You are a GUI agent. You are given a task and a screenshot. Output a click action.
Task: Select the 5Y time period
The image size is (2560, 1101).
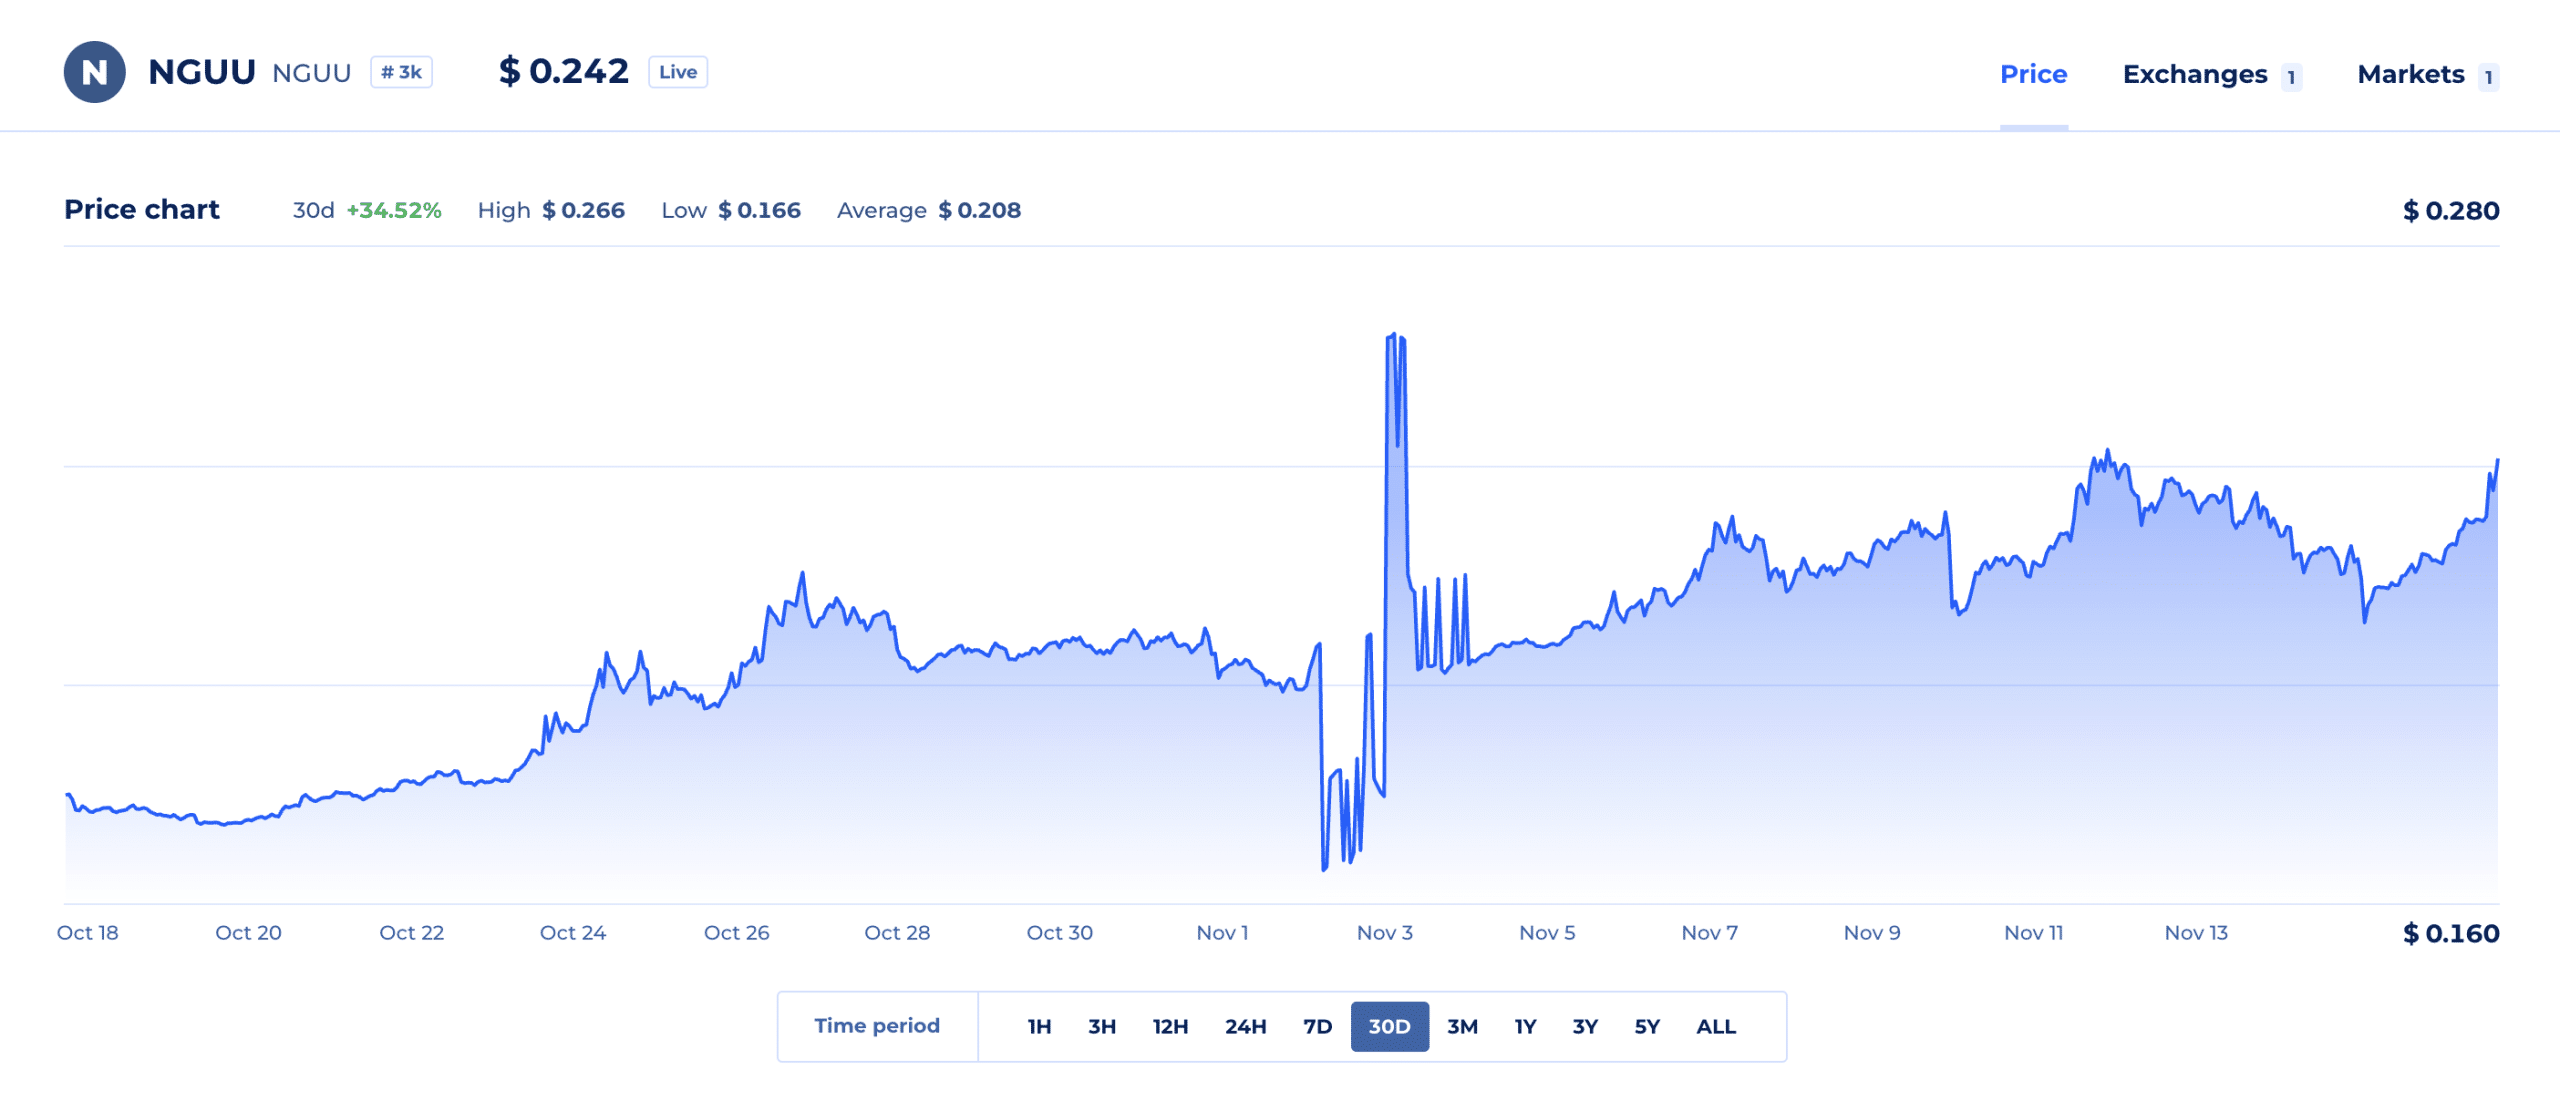(1647, 1026)
